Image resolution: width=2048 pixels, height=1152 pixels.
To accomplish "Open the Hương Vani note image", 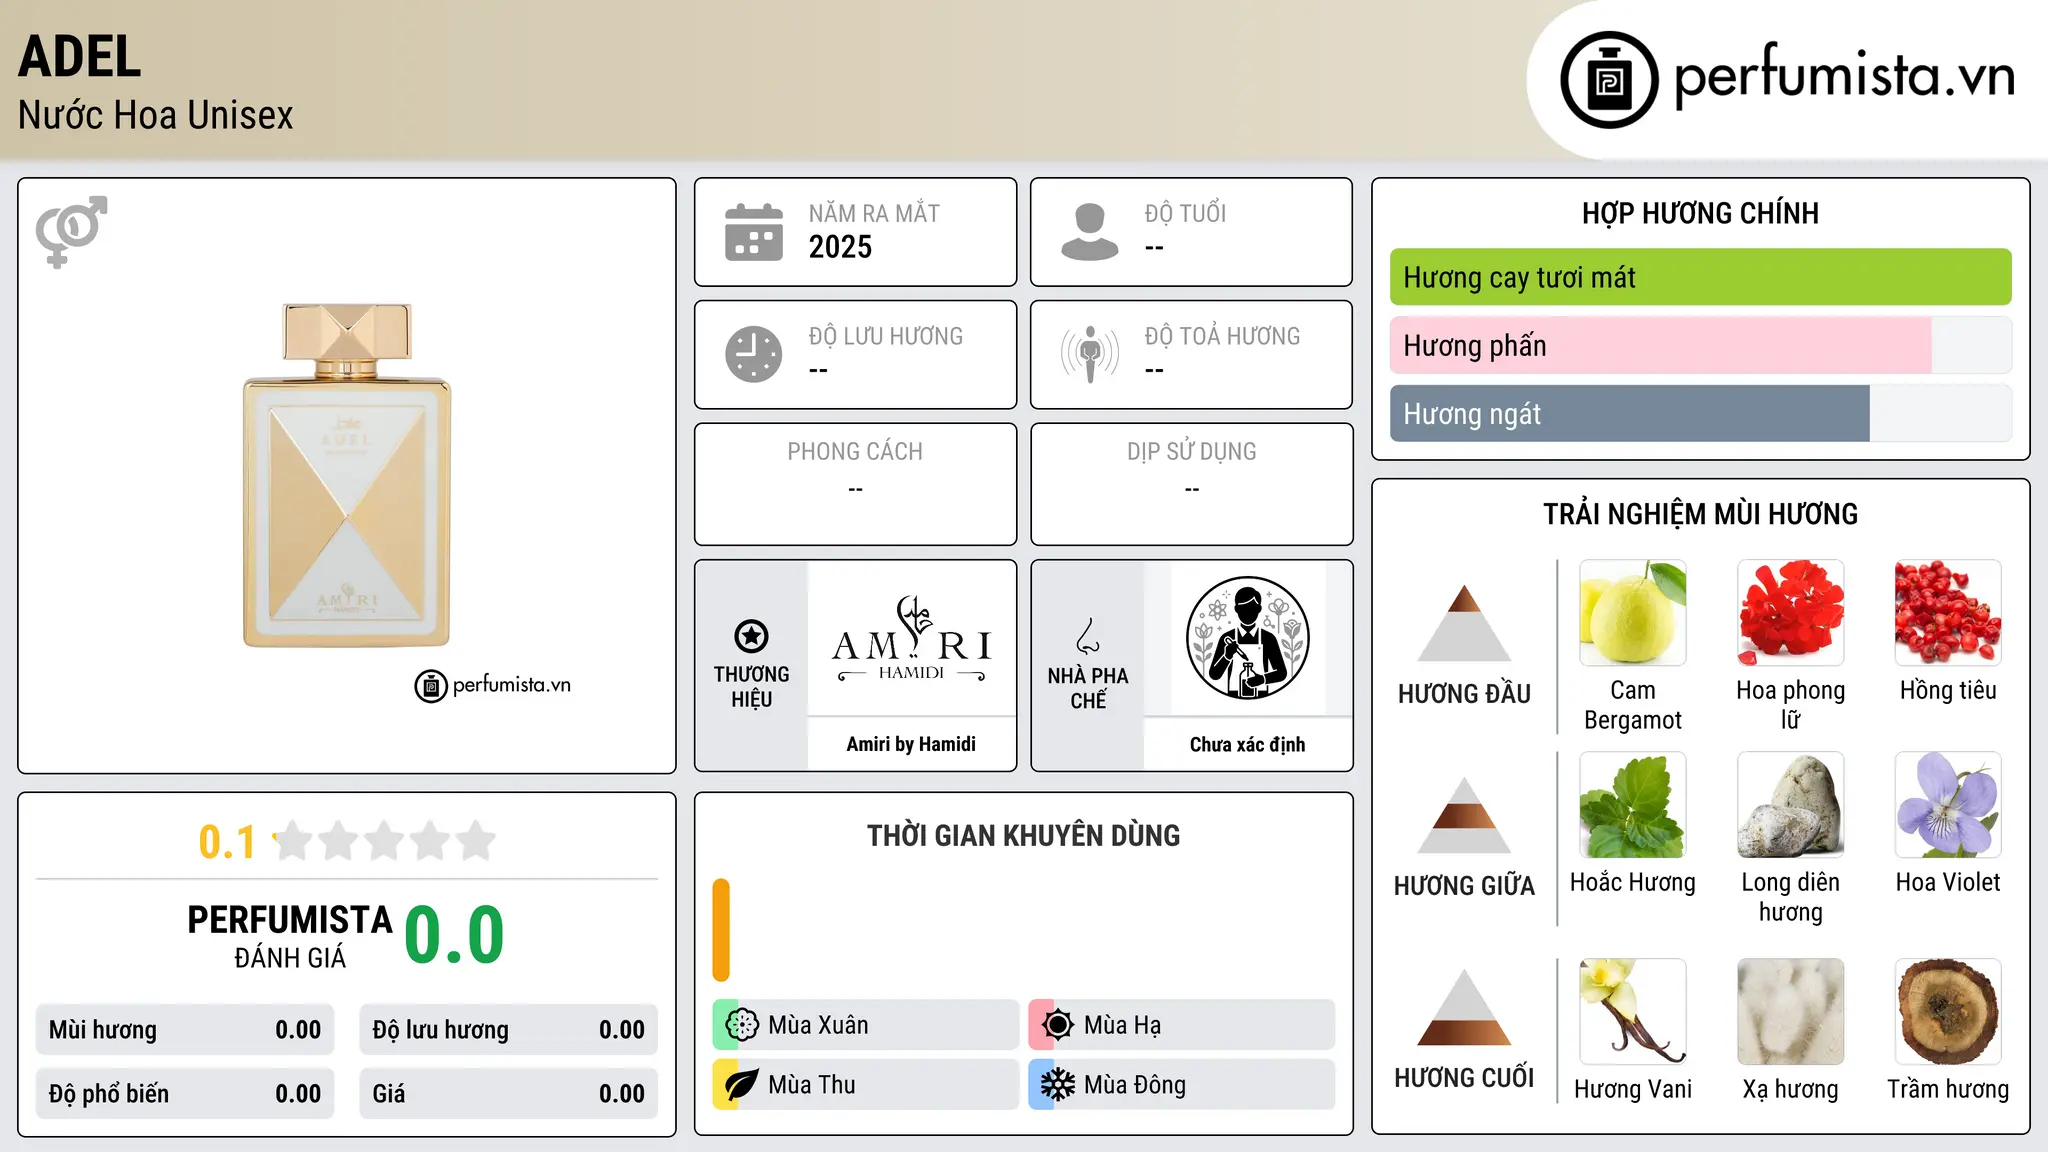I will point(1633,1012).
